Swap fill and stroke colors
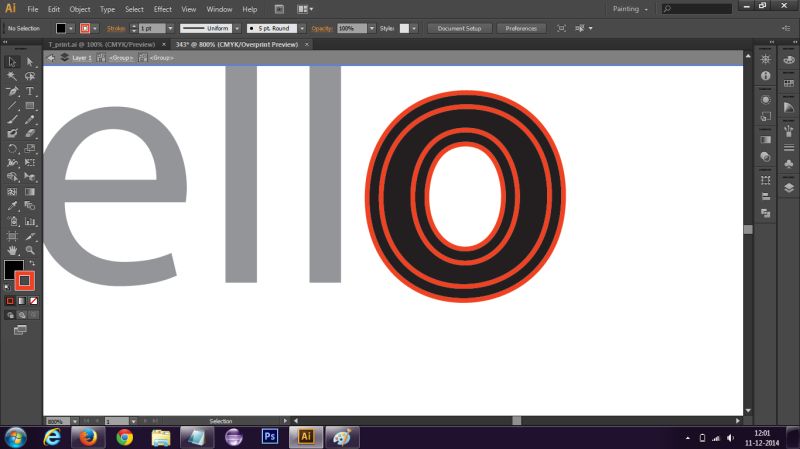The image size is (800, 449). (32, 263)
